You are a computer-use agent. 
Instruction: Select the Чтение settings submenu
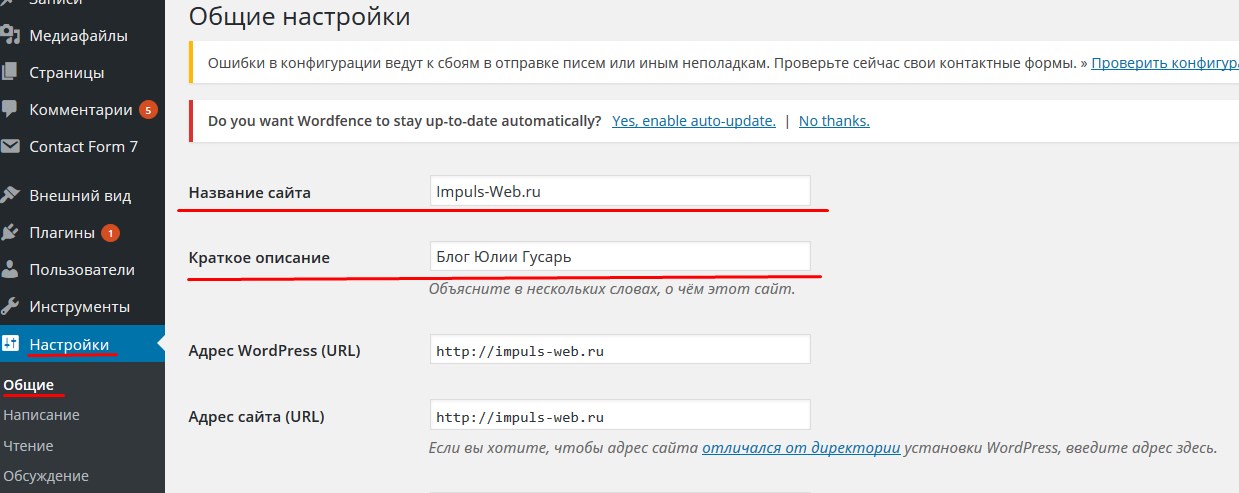click(x=28, y=446)
